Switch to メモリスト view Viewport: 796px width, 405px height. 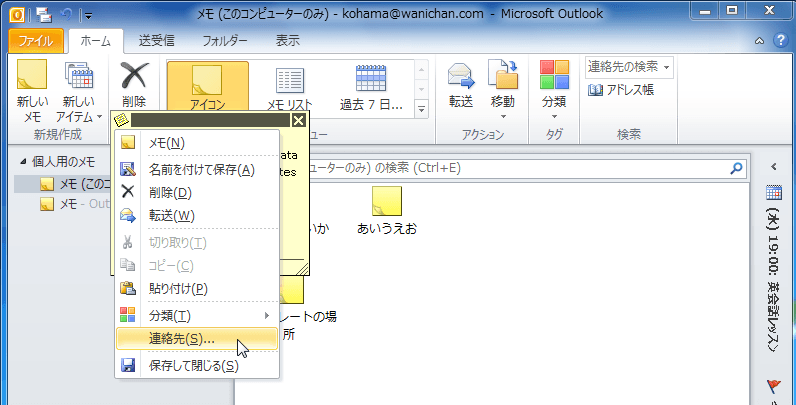pyautogui.click(x=290, y=89)
